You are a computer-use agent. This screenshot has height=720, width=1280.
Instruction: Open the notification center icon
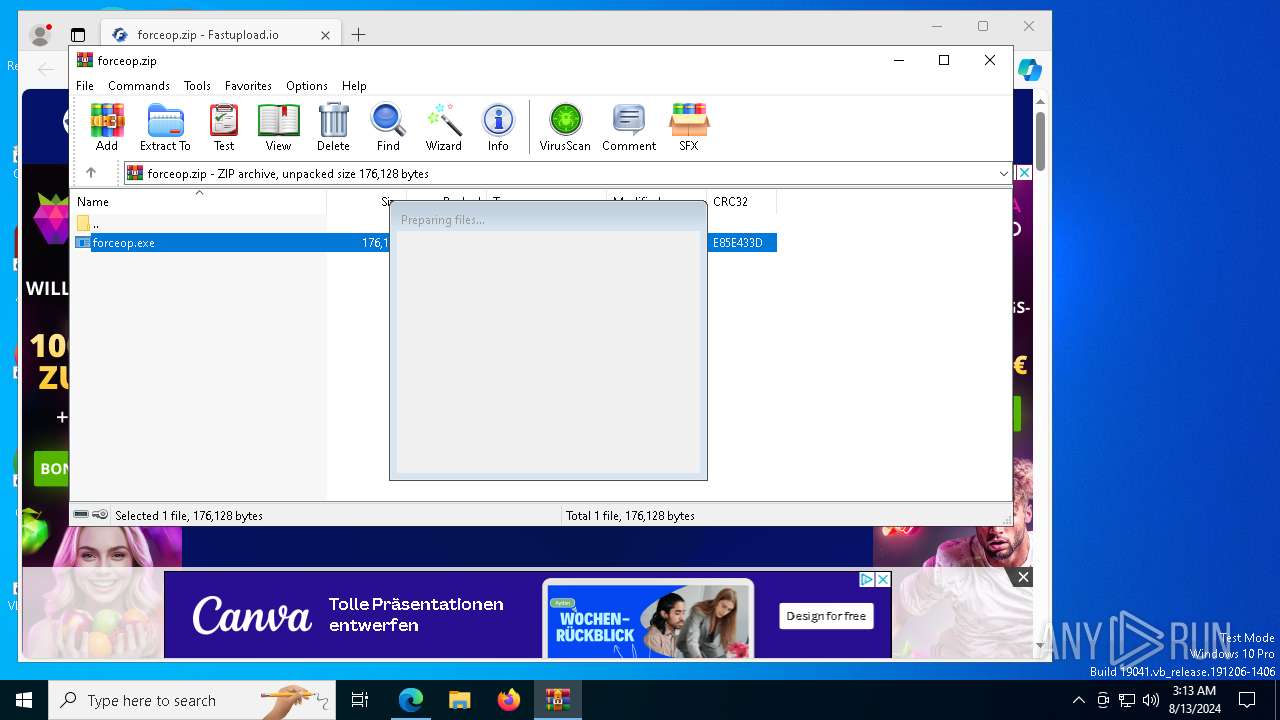[1247, 700]
